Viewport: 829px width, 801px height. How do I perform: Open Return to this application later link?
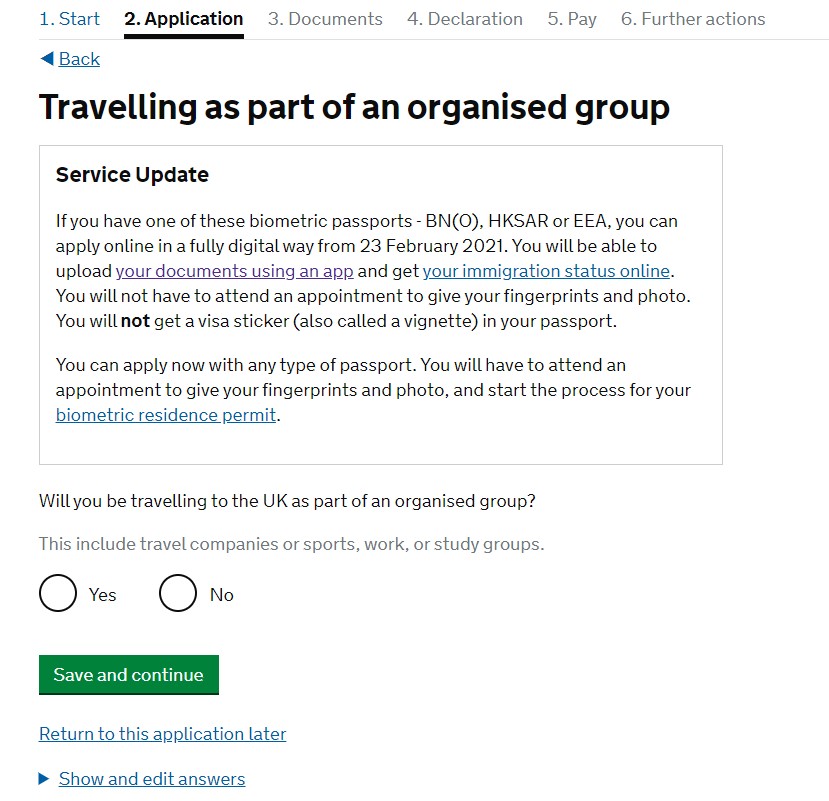pyautogui.click(x=162, y=734)
